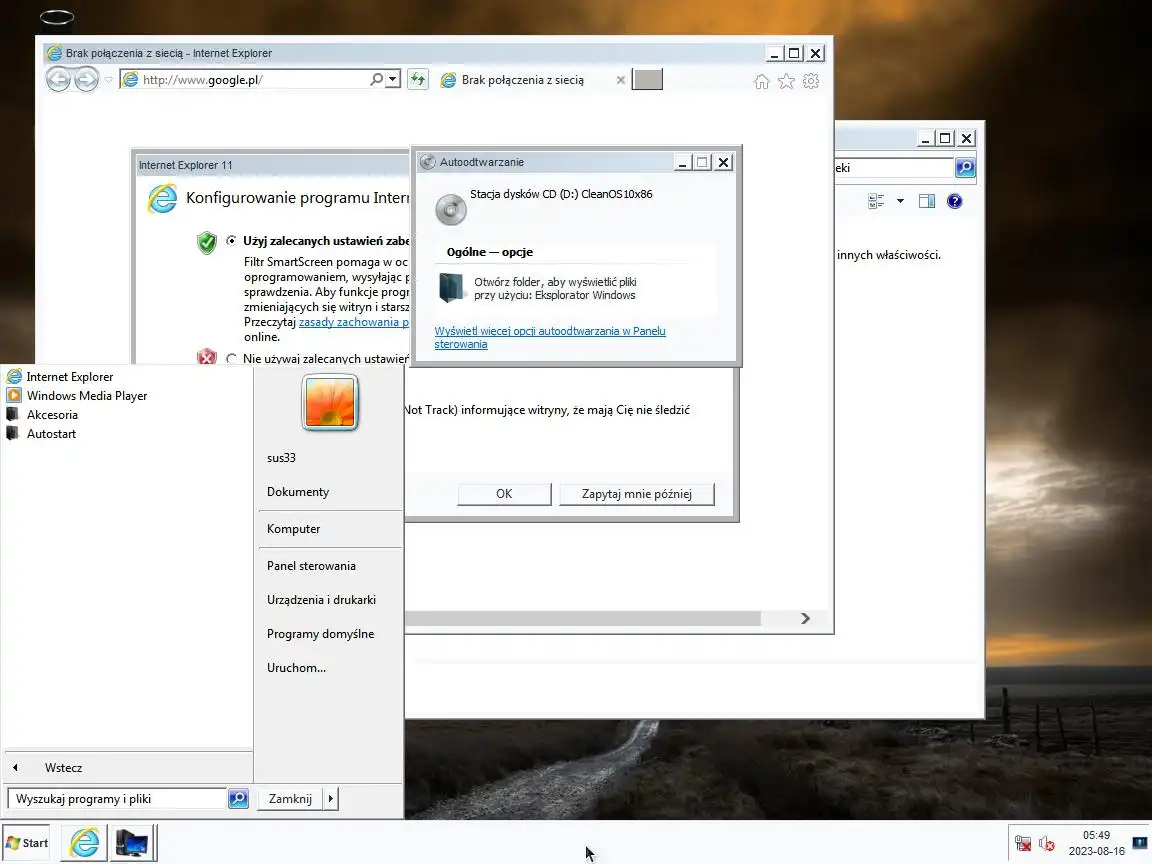Open the Tools gear icon in IE
The image size is (1152, 864).
point(811,82)
